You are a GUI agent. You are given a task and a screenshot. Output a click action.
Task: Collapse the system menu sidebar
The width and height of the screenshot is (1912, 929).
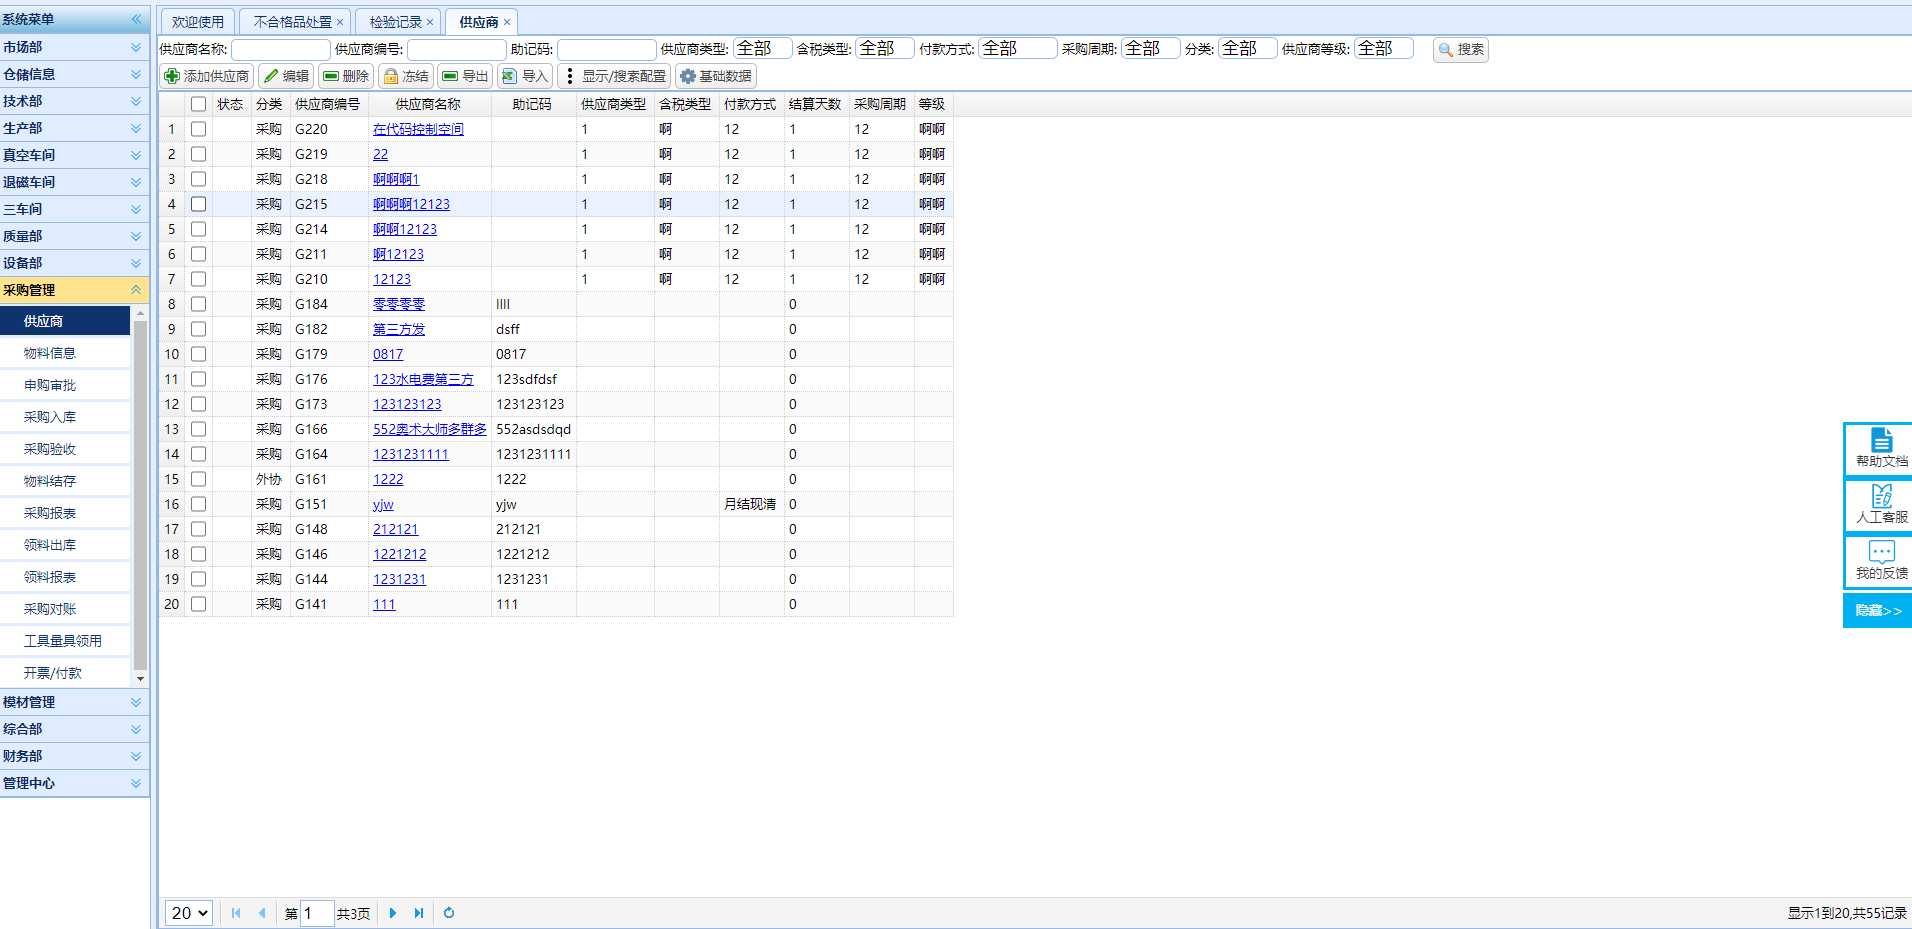point(137,19)
